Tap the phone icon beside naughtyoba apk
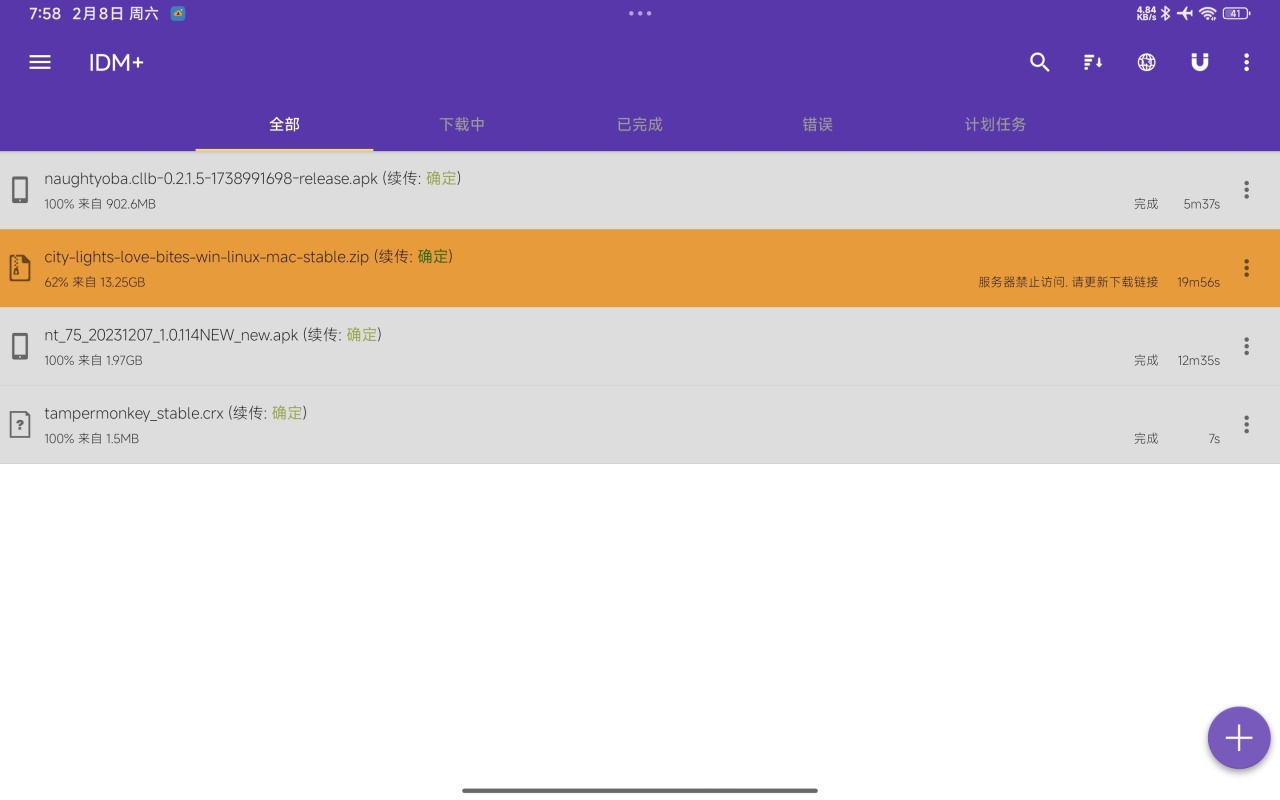 point(20,190)
